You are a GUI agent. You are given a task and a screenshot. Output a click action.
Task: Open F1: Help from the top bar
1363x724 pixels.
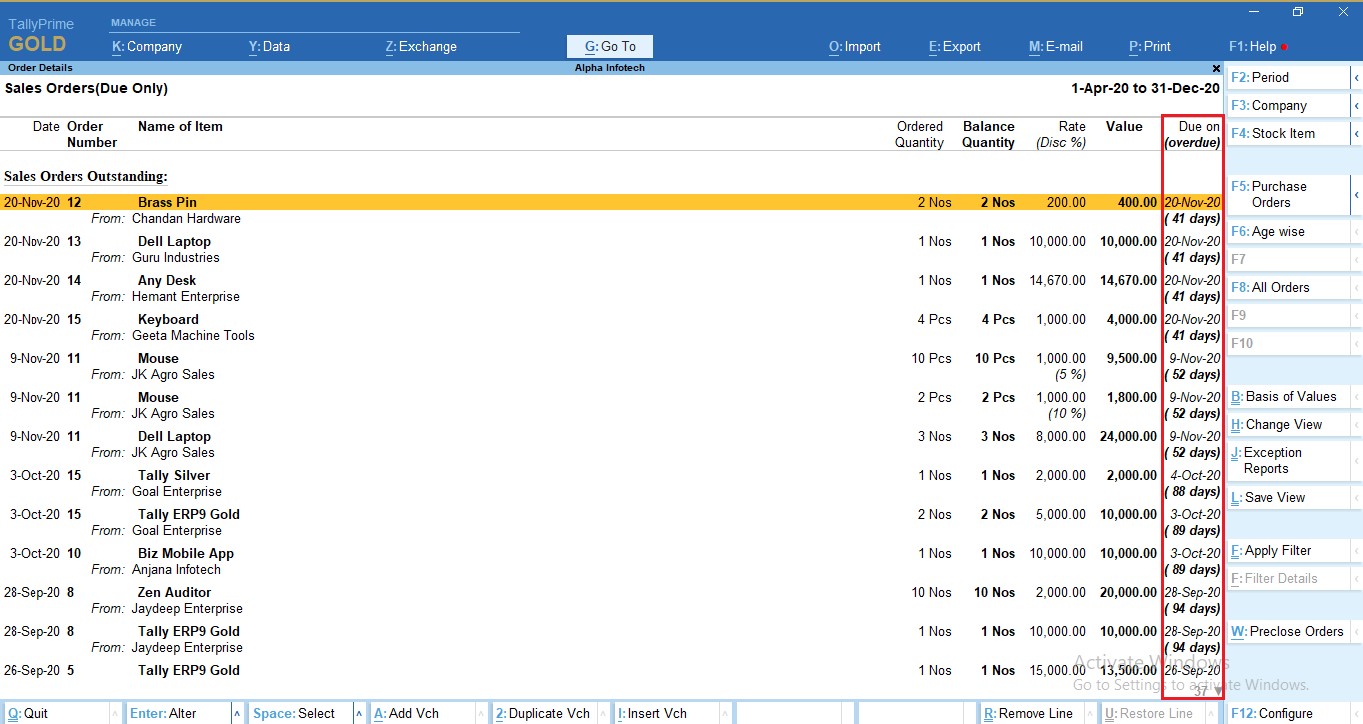(x=1252, y=47)
